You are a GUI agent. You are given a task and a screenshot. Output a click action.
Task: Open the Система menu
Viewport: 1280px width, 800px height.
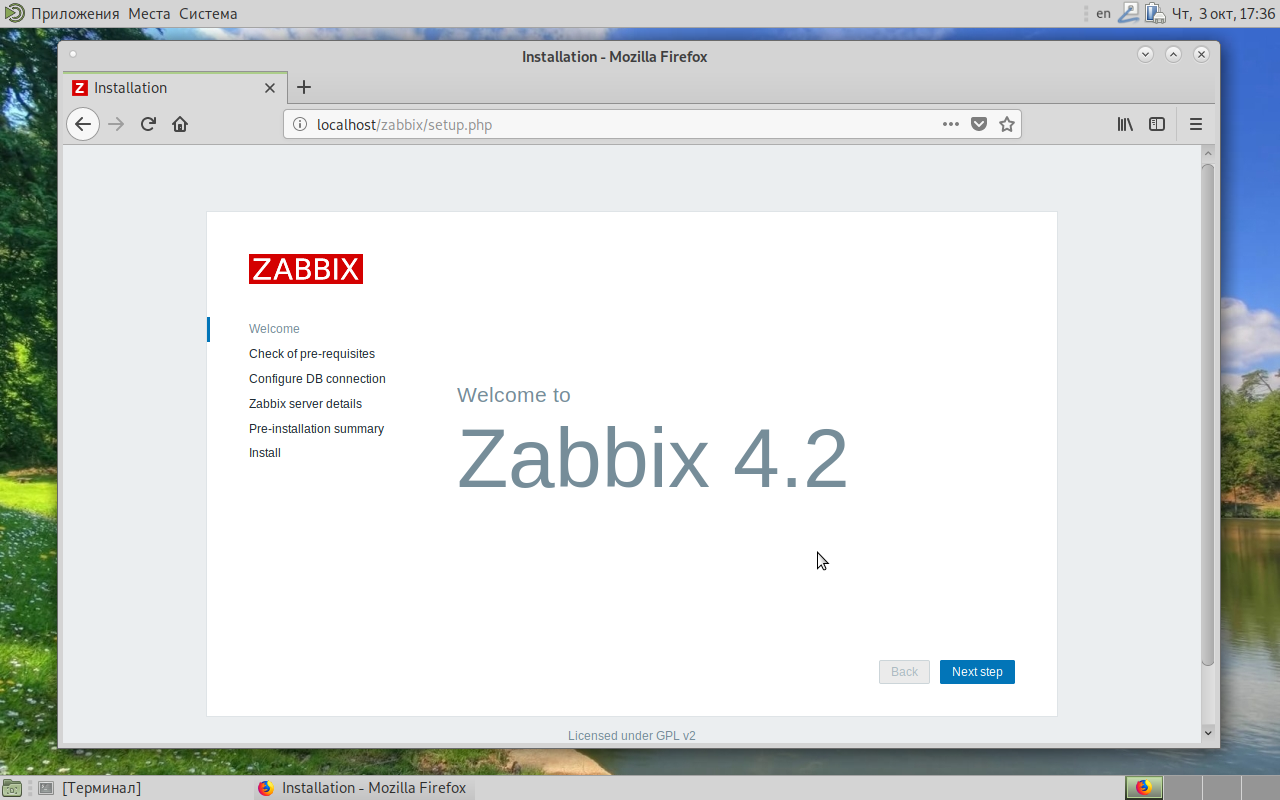[208, 14]
